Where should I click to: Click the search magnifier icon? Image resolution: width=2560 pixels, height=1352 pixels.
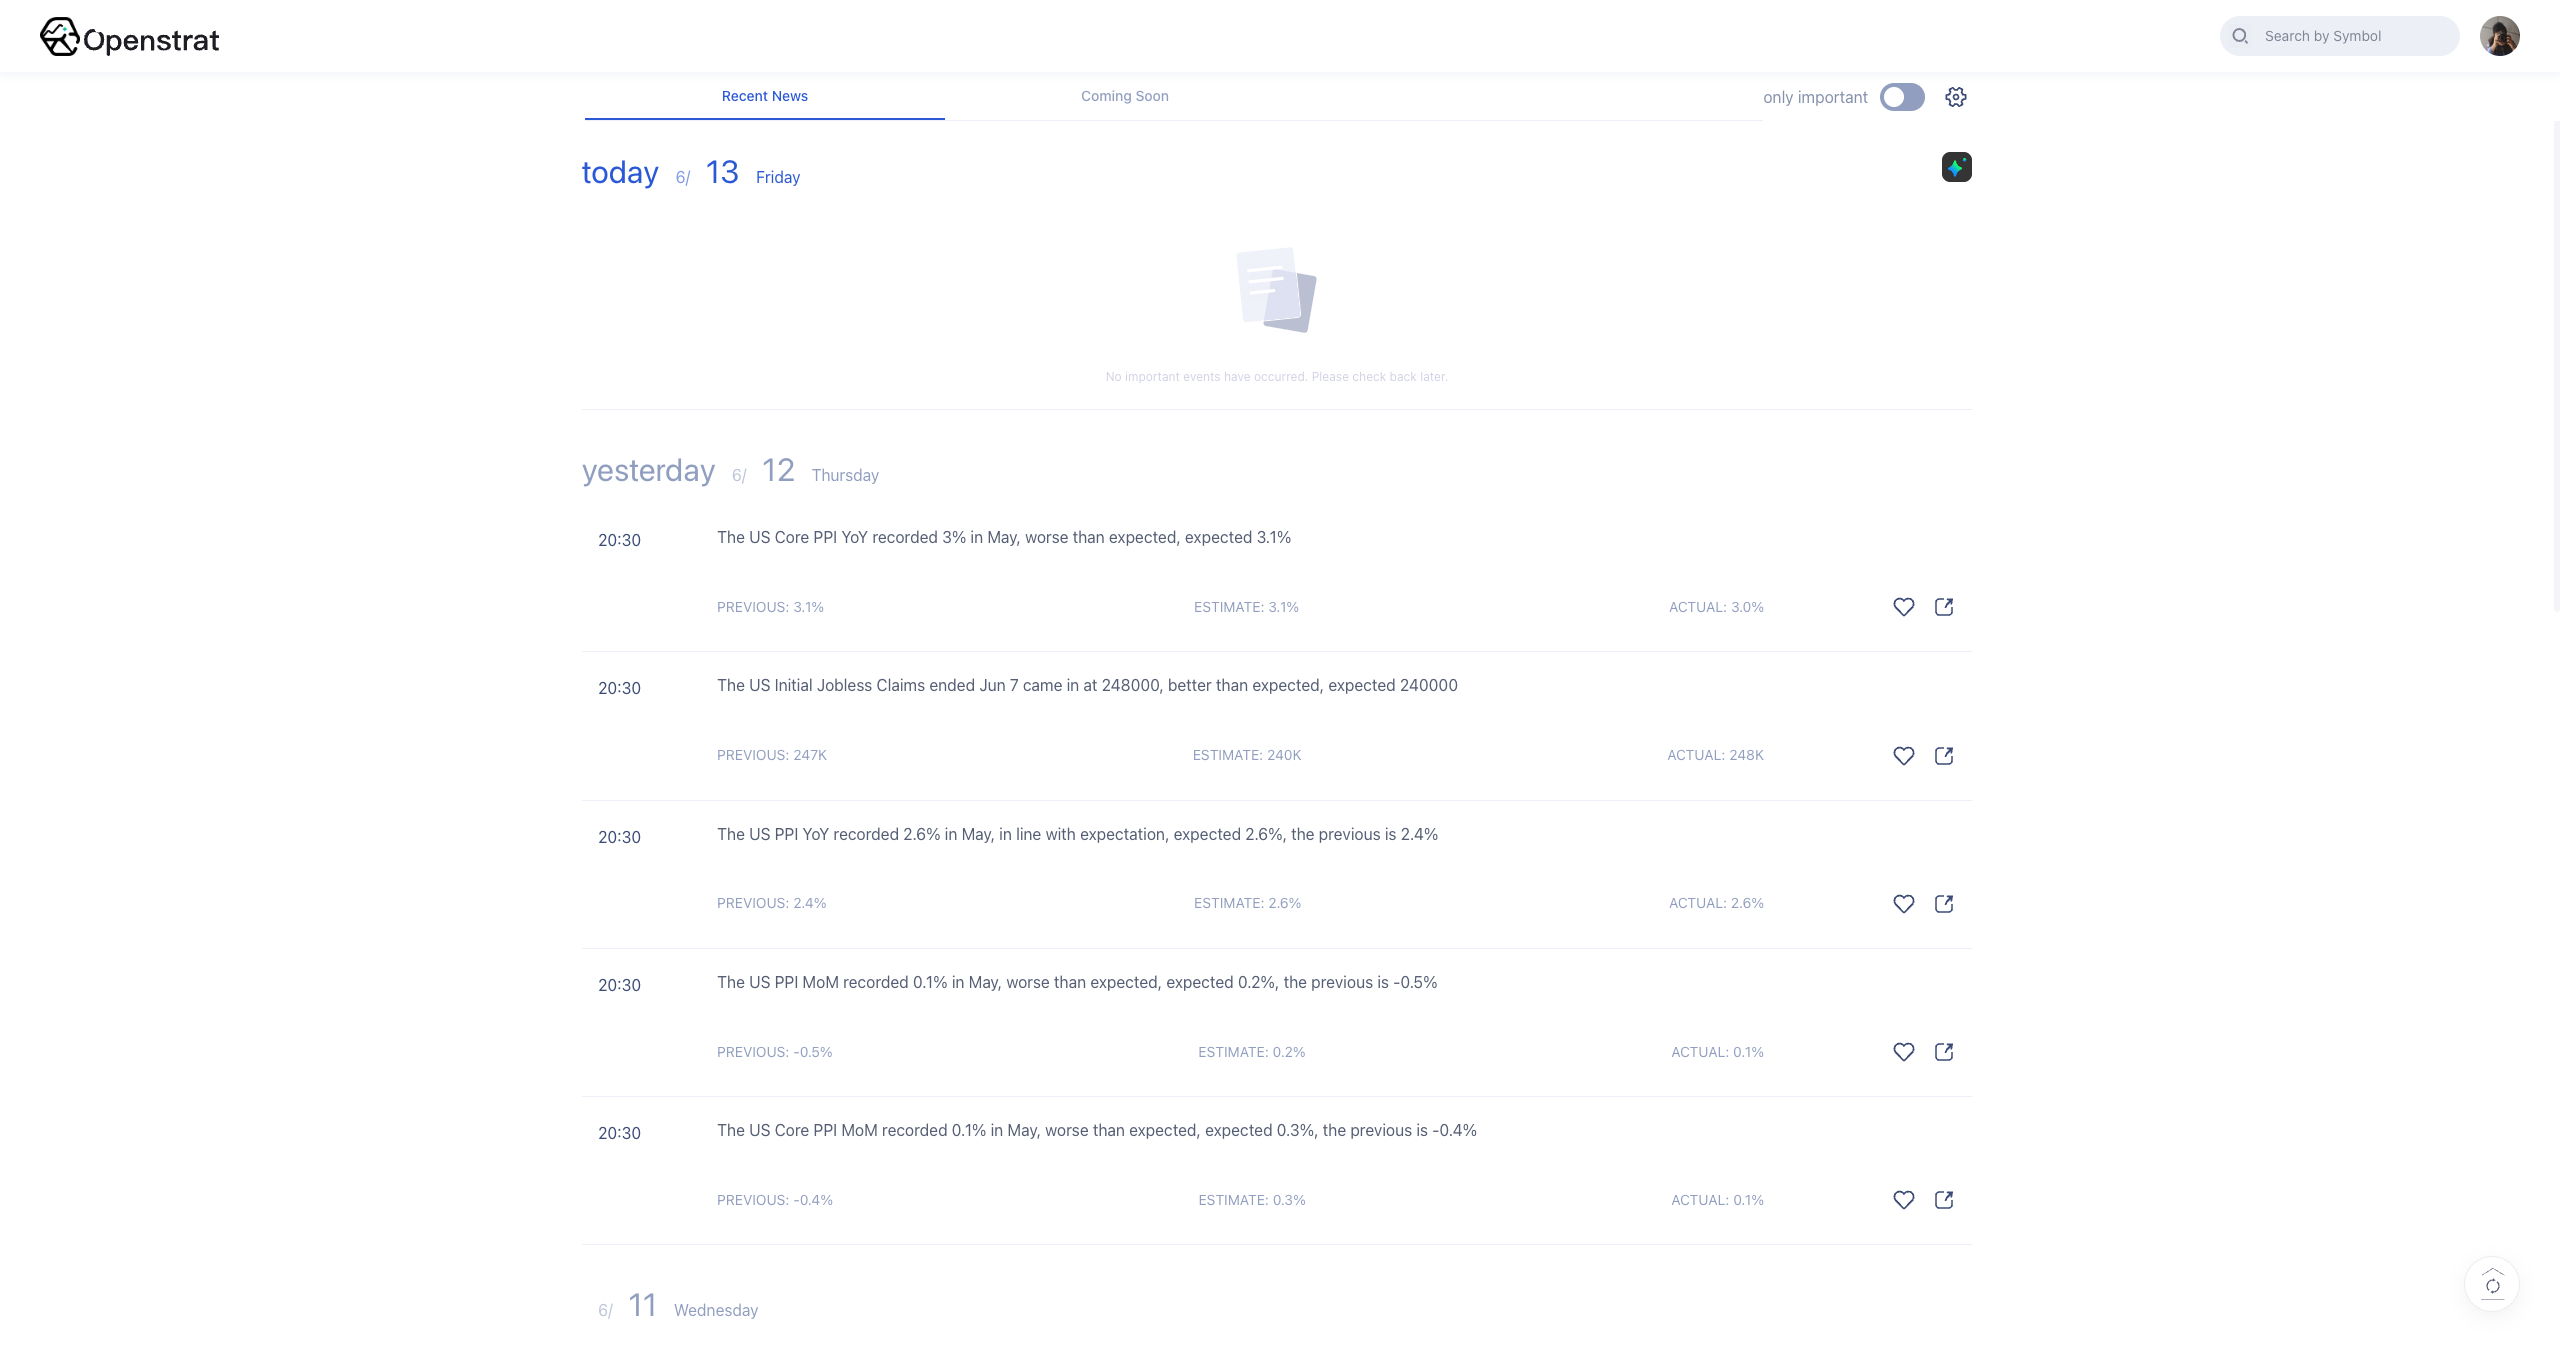tap(2240, 36)
